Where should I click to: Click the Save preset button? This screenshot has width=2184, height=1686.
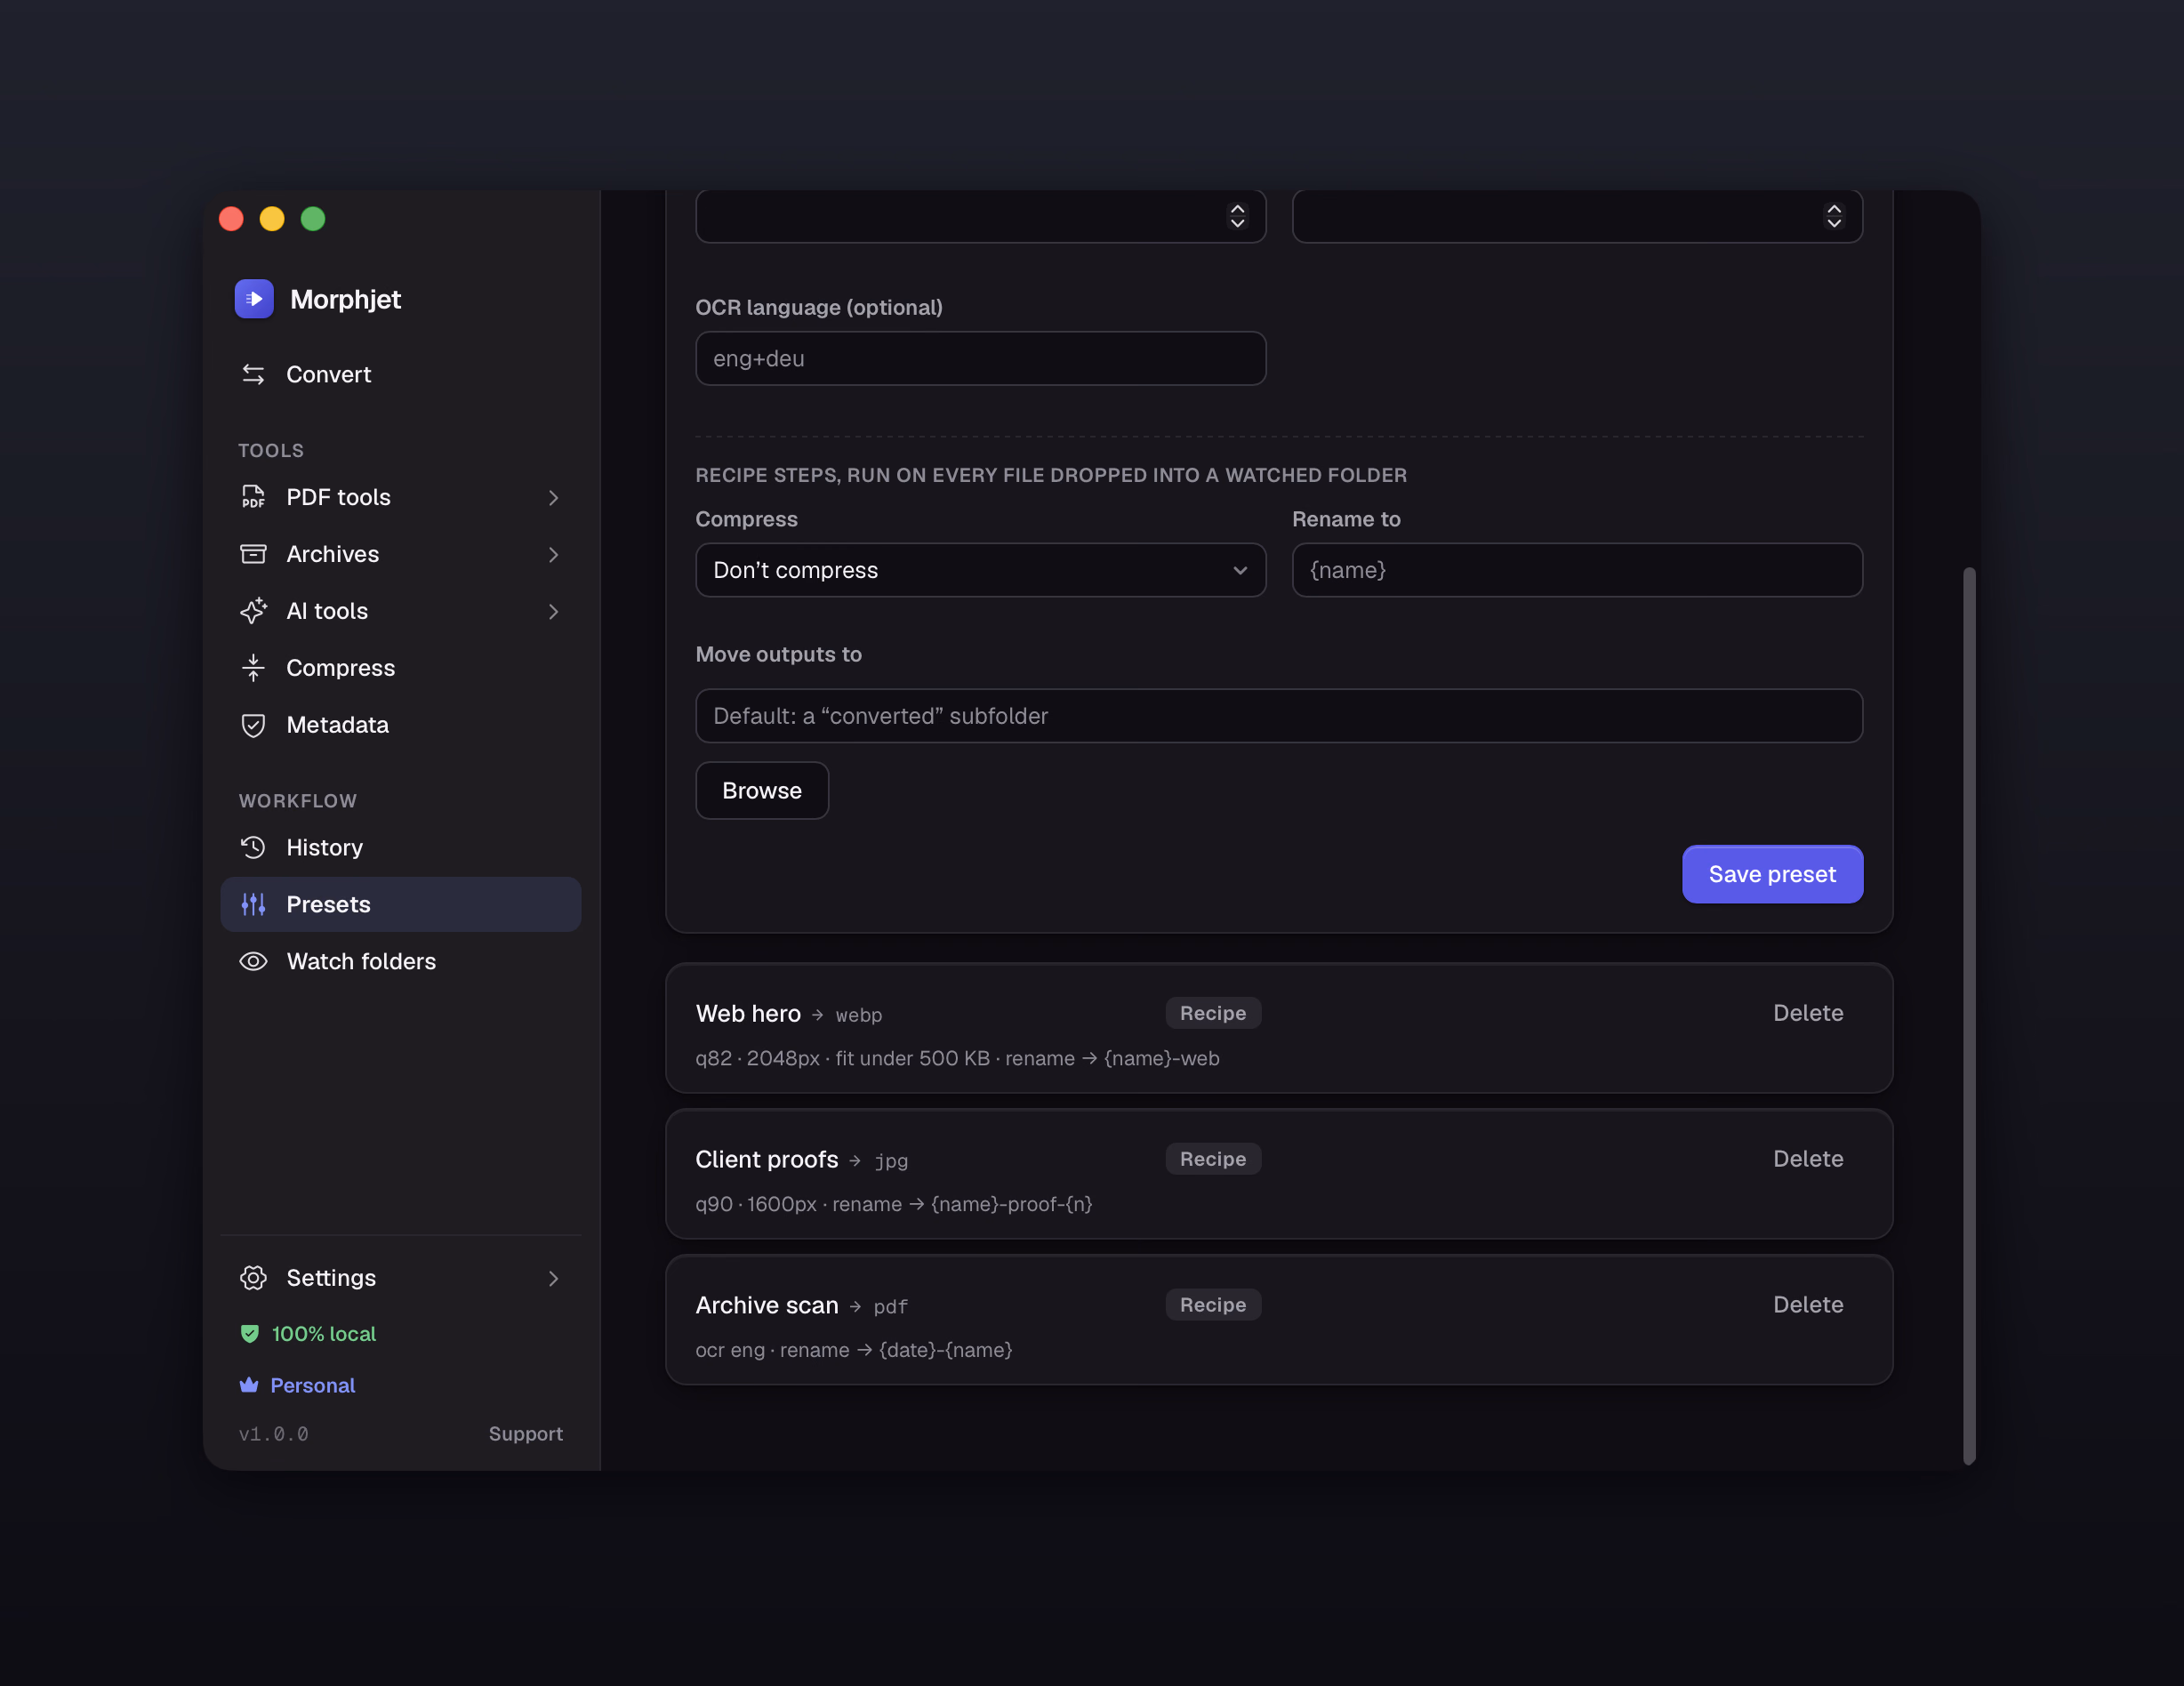(1772, 874)
